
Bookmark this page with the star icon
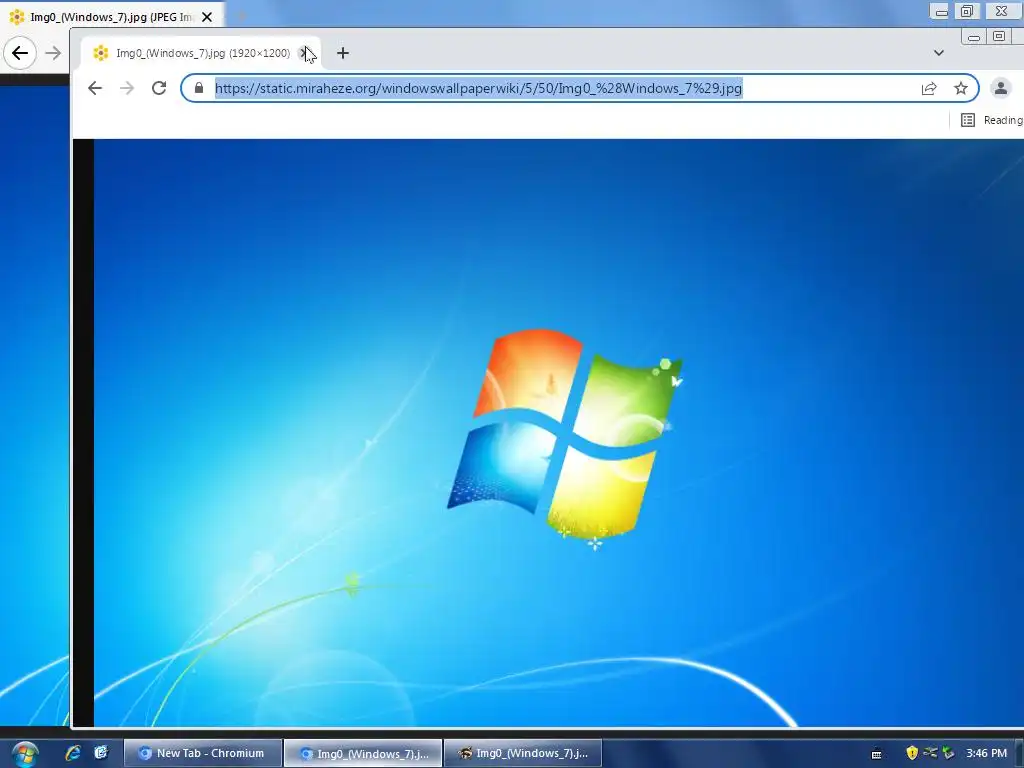click(x=961, y=88)
